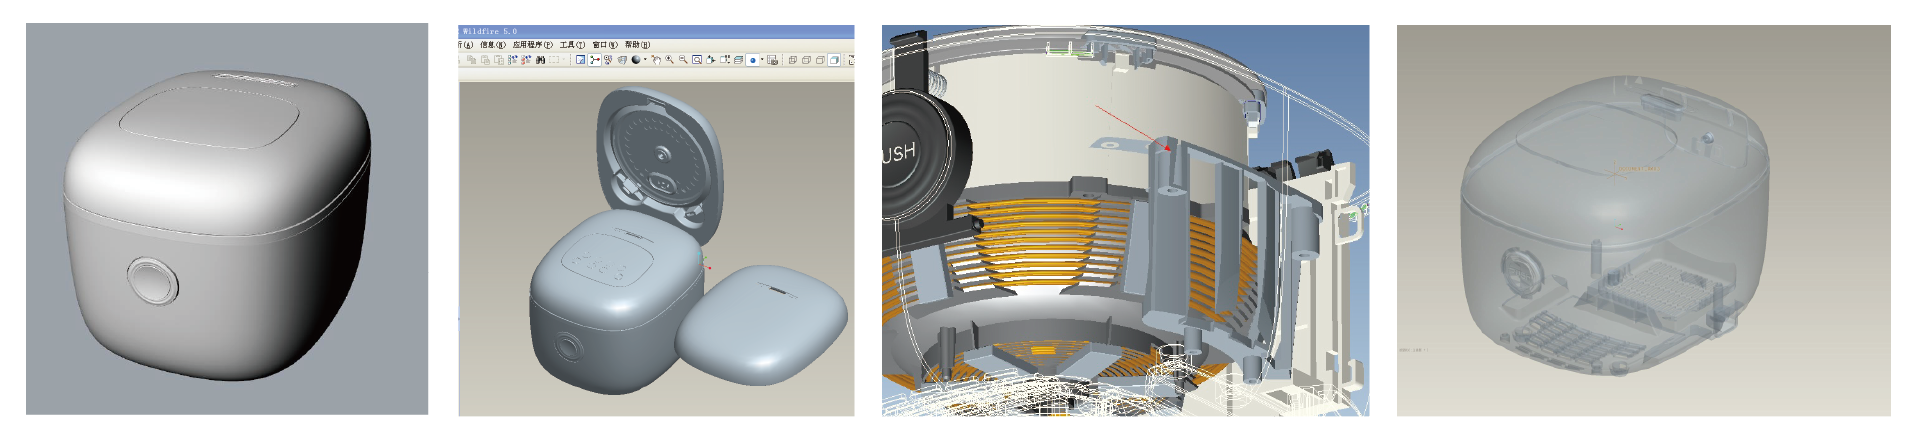This screenshot has width=1921, height=437.
Task: Click the rice cooker render thumbnail on gray background
Action: pyautogui.click(x=227, y=219)
